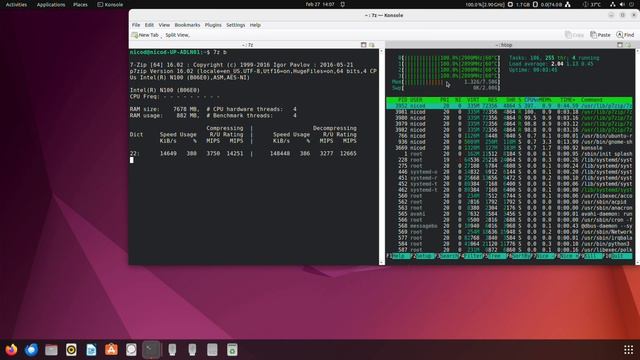Open the Settings menu in Konsole
This screenshot has height=360, width=640.
[236, 25]
